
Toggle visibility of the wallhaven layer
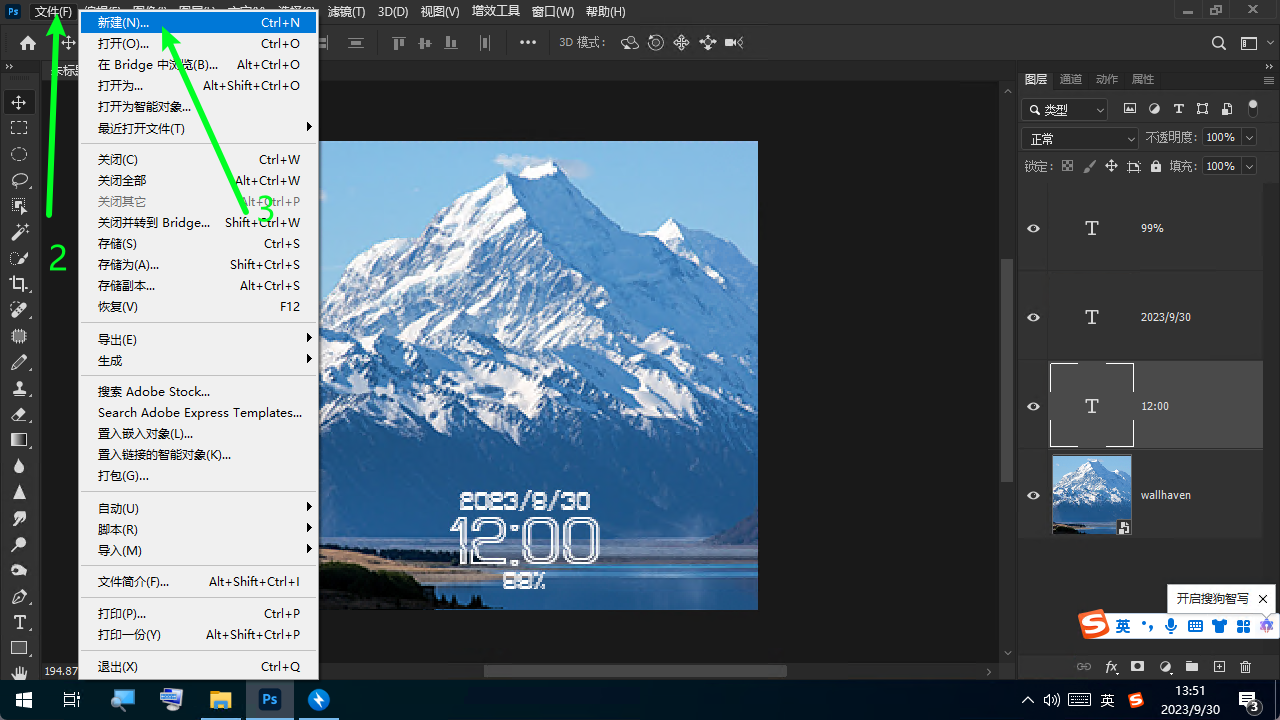(x=1034, y=495)
